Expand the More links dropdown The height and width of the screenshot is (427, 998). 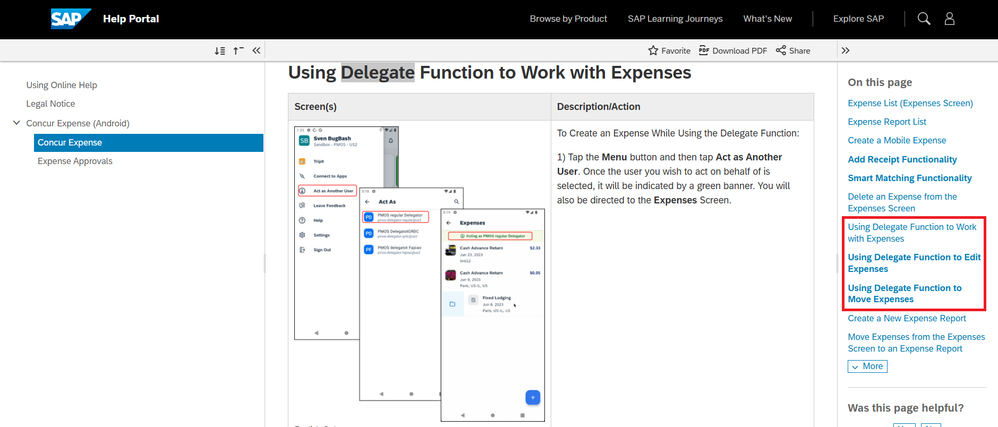pos(867,367)
